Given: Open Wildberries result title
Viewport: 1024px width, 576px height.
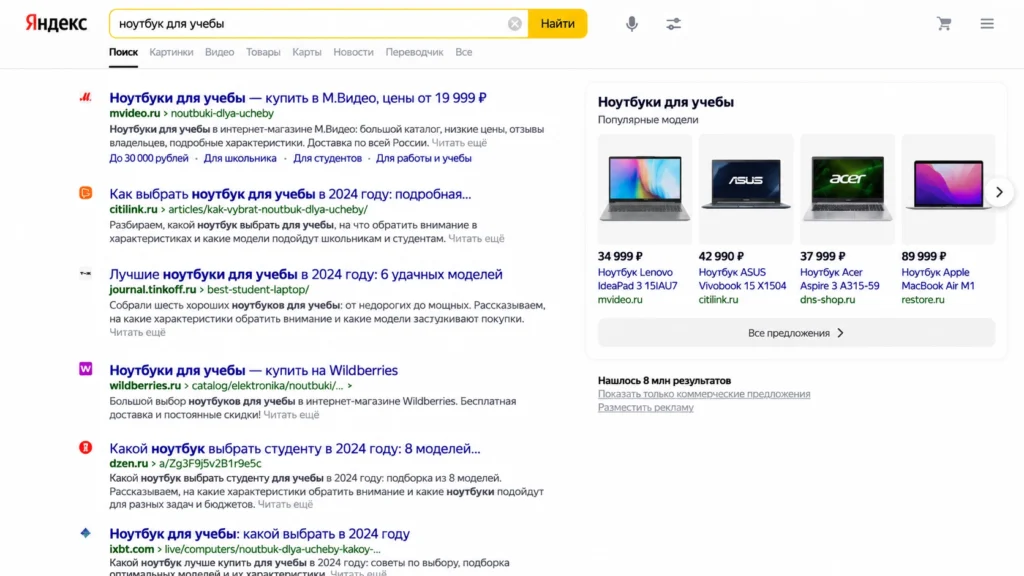Looking at the screenshot, I should tap(253, 370).
